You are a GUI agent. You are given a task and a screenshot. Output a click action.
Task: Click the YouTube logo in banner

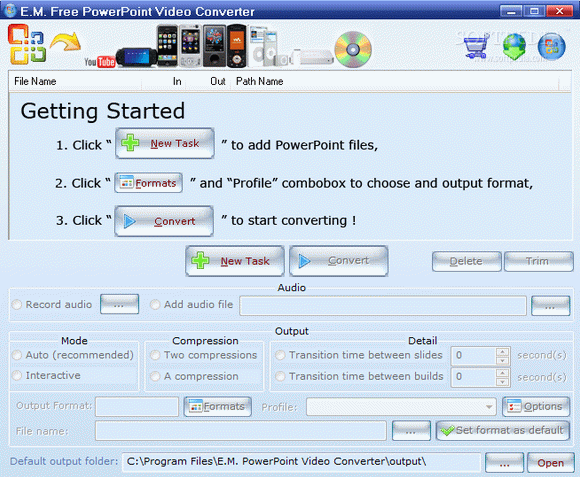100,62
